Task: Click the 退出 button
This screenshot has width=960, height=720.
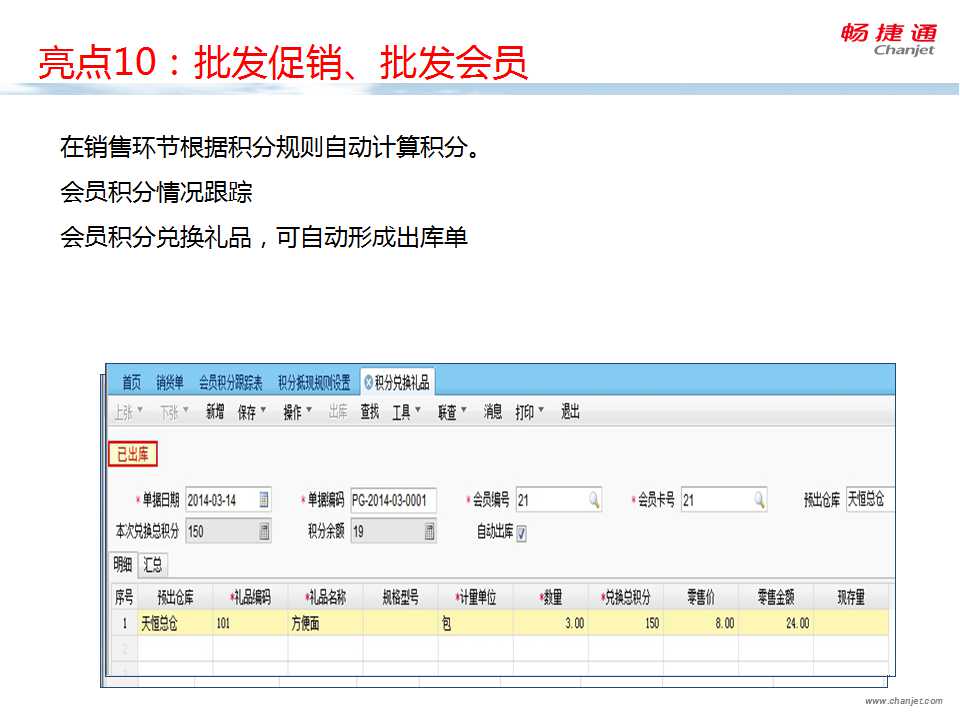Action: (x=570, y=412)
